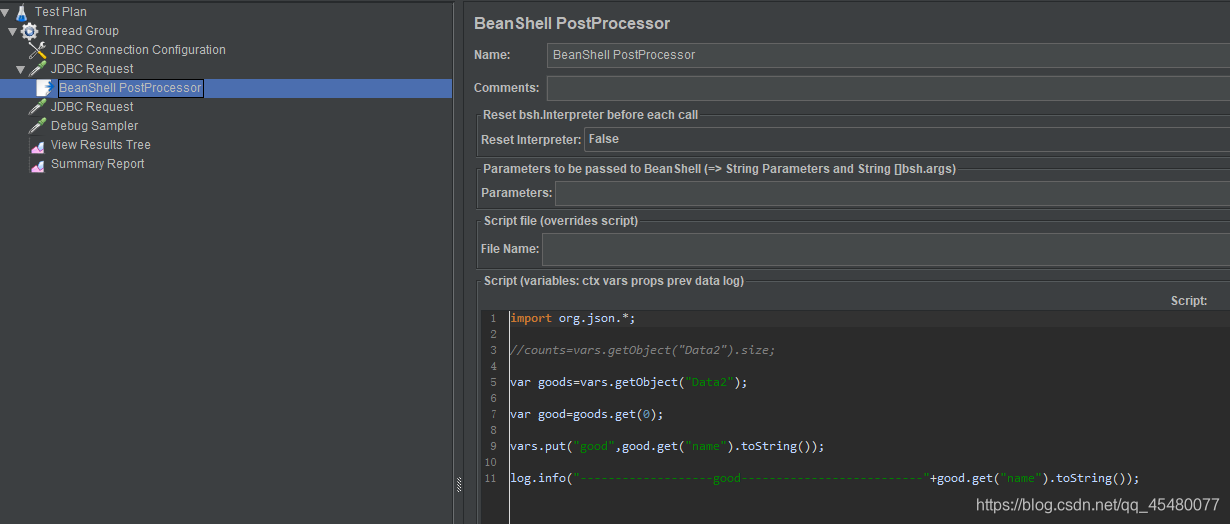Click the Debug Sampler pipette icon
Viewport: 1230px width, 524px height.
click(38, 126)
